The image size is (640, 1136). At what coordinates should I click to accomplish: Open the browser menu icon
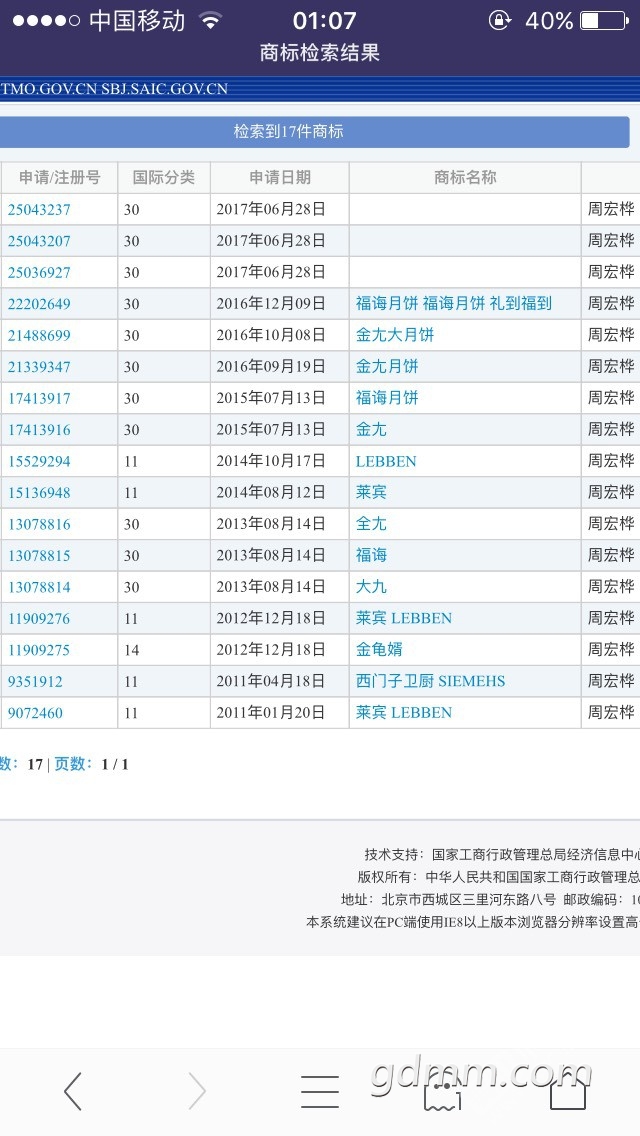click(320, 1091)
